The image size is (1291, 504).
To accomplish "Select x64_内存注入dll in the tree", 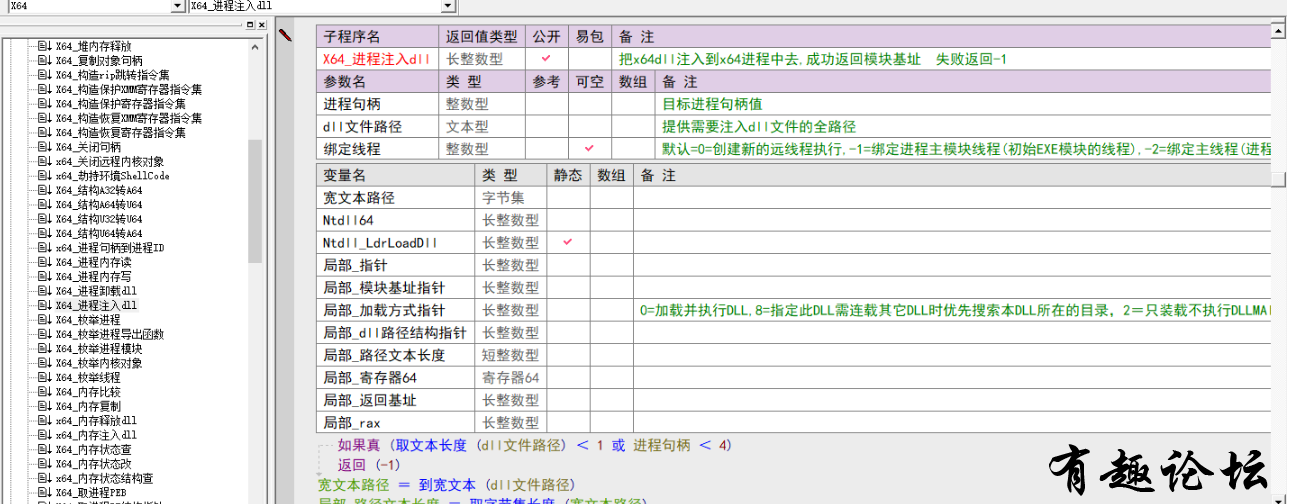I will [96, 435].
